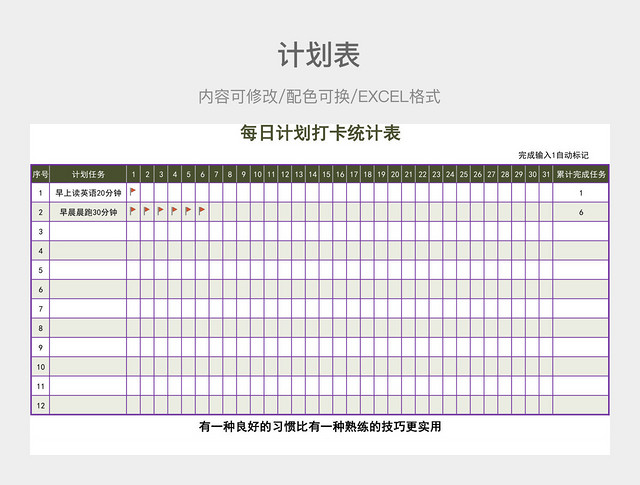Click the task cell 早上读英语20分钟
The image size is (640, 485).
(x=88, y=193)
